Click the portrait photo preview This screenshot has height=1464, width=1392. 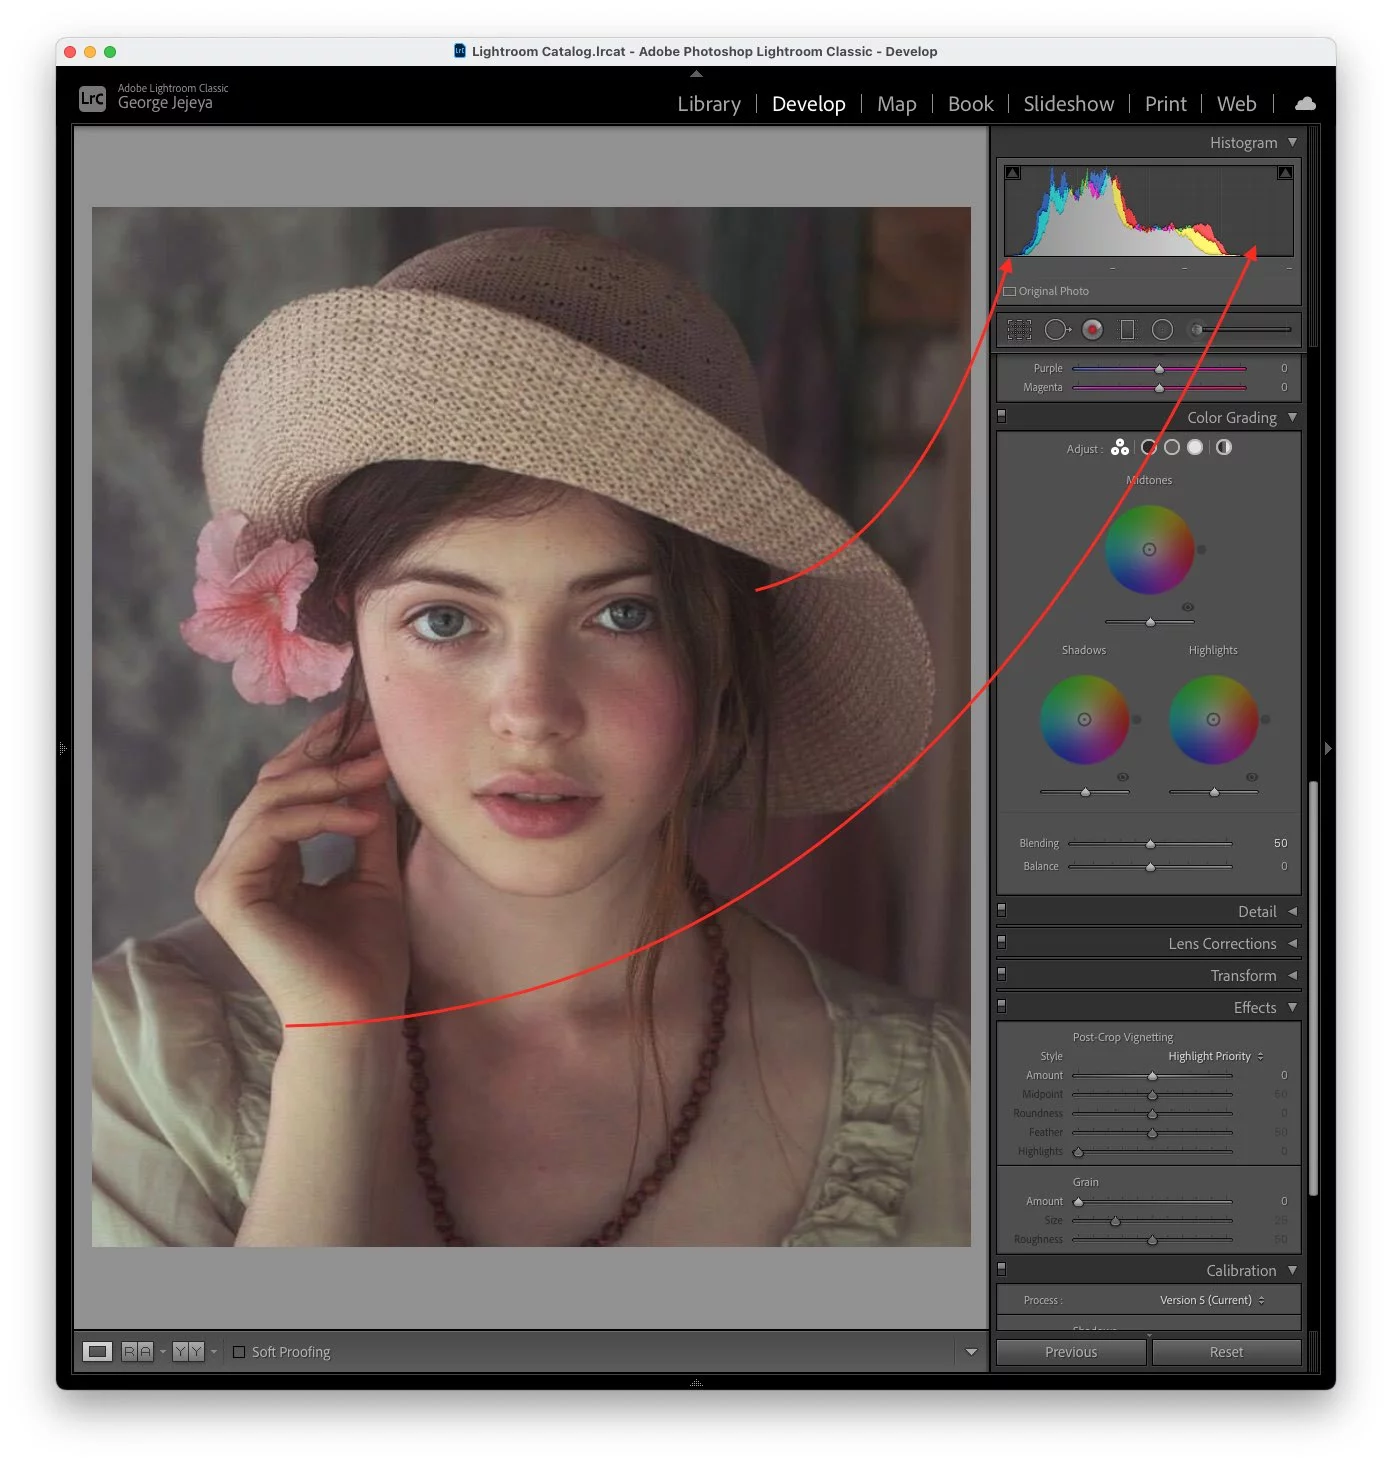point(531,727)
